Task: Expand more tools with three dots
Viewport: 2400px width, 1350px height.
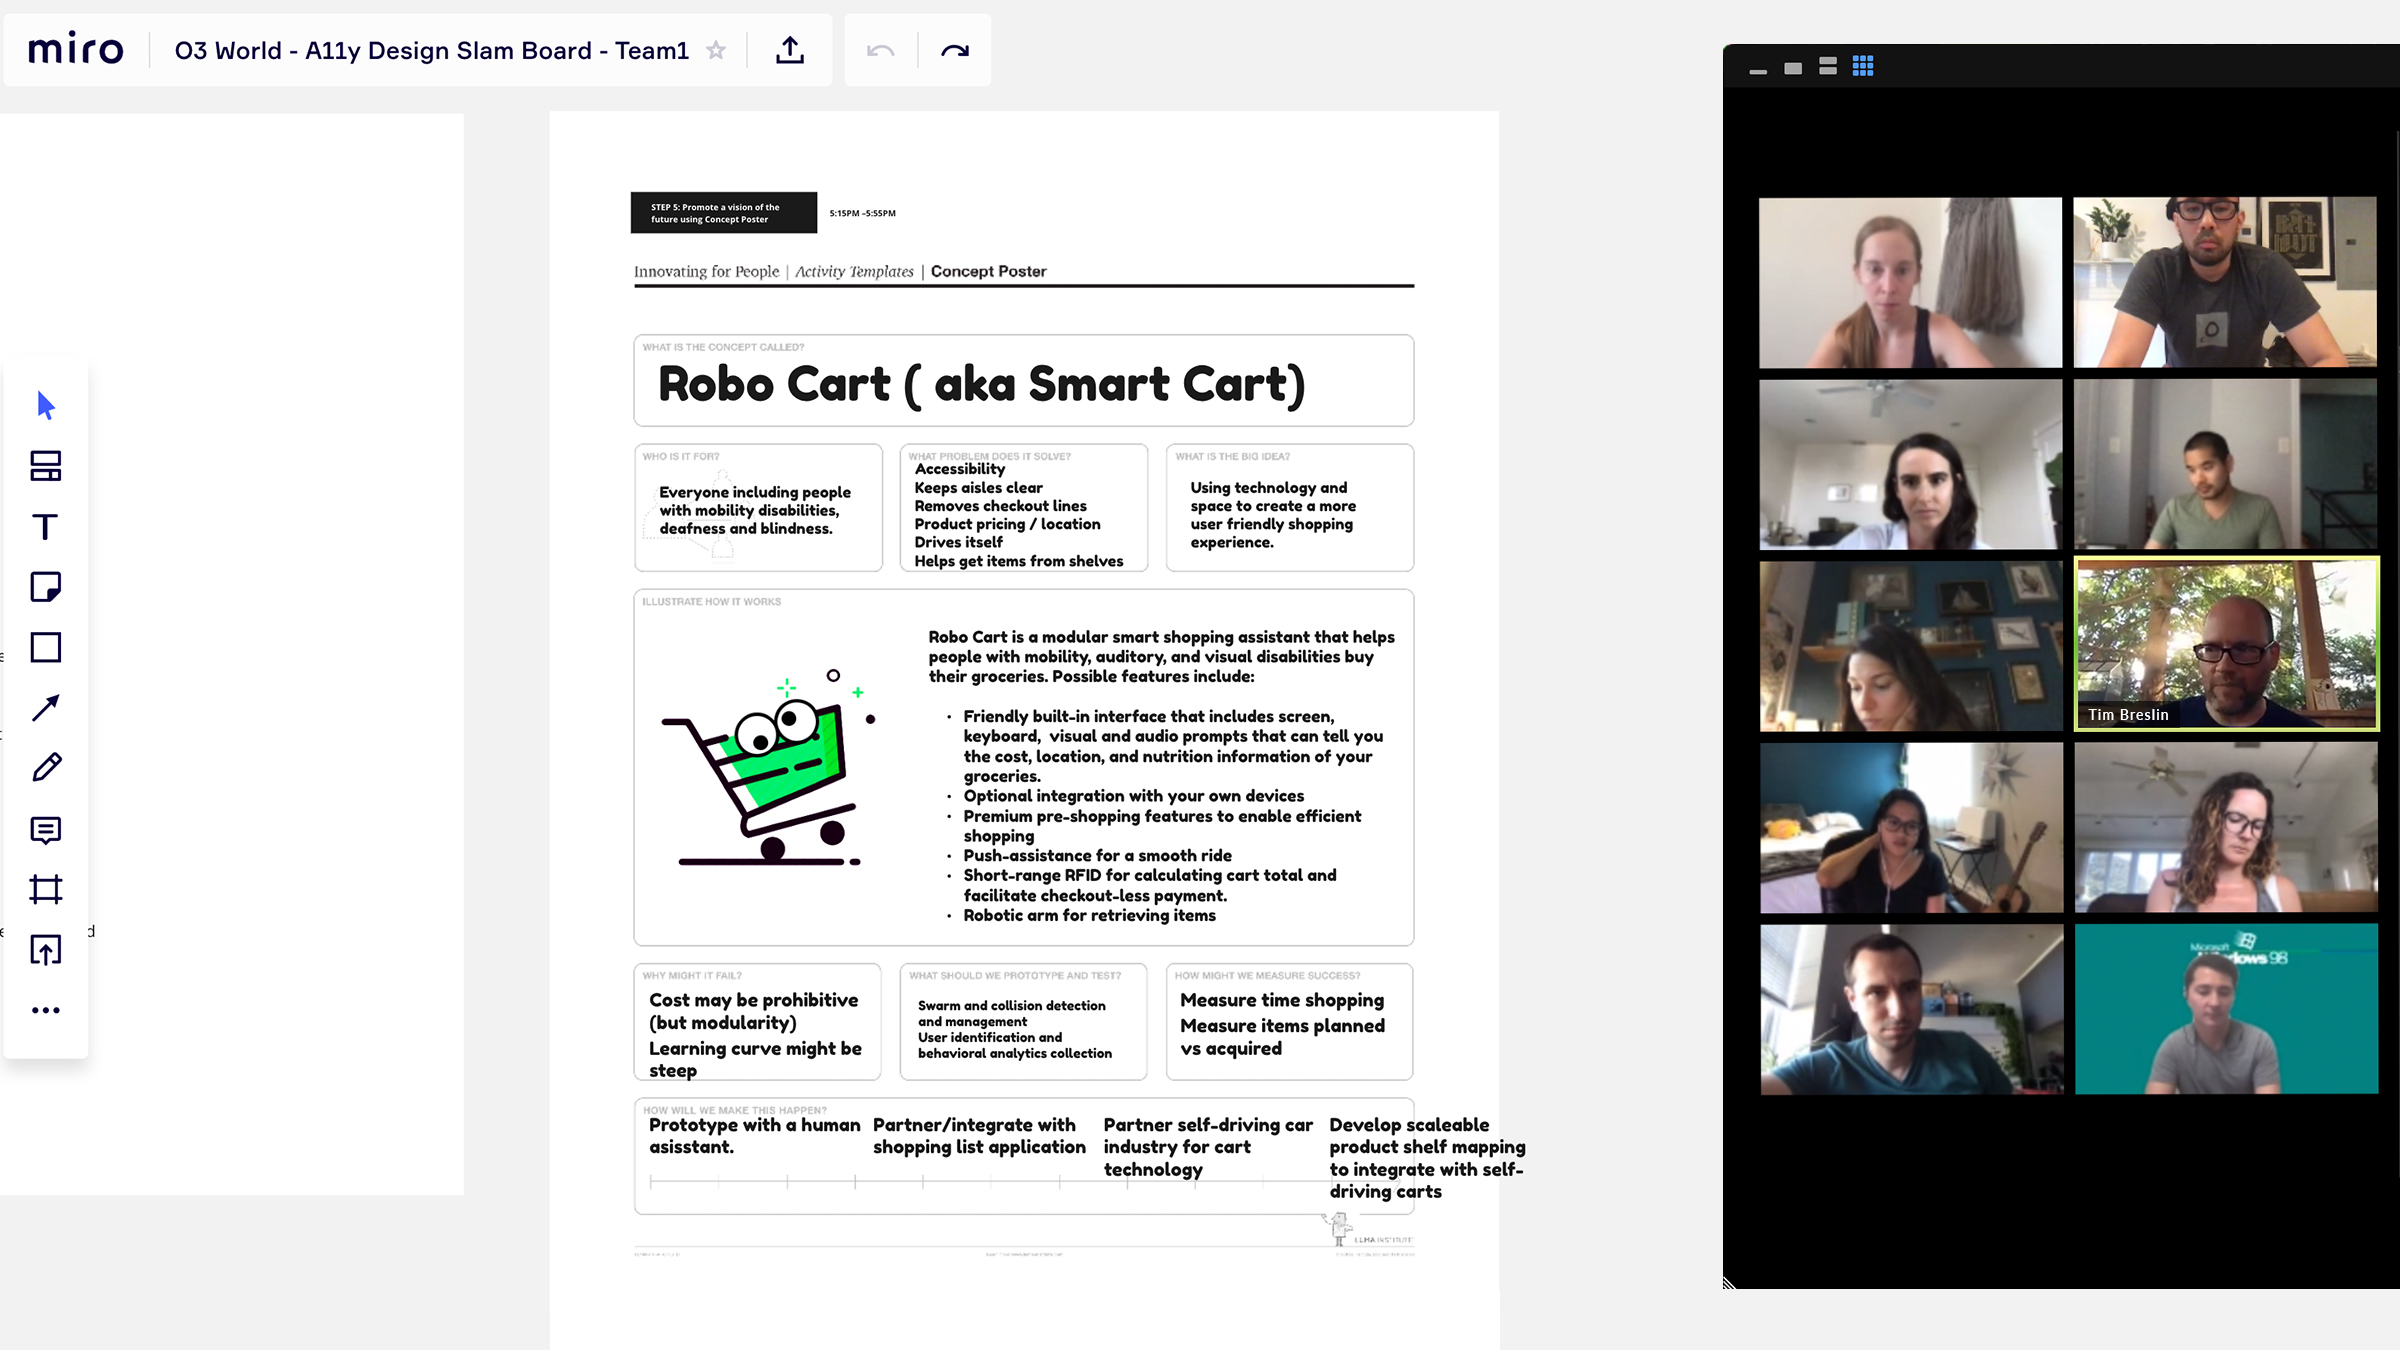Action: [x=45, y=1010]
